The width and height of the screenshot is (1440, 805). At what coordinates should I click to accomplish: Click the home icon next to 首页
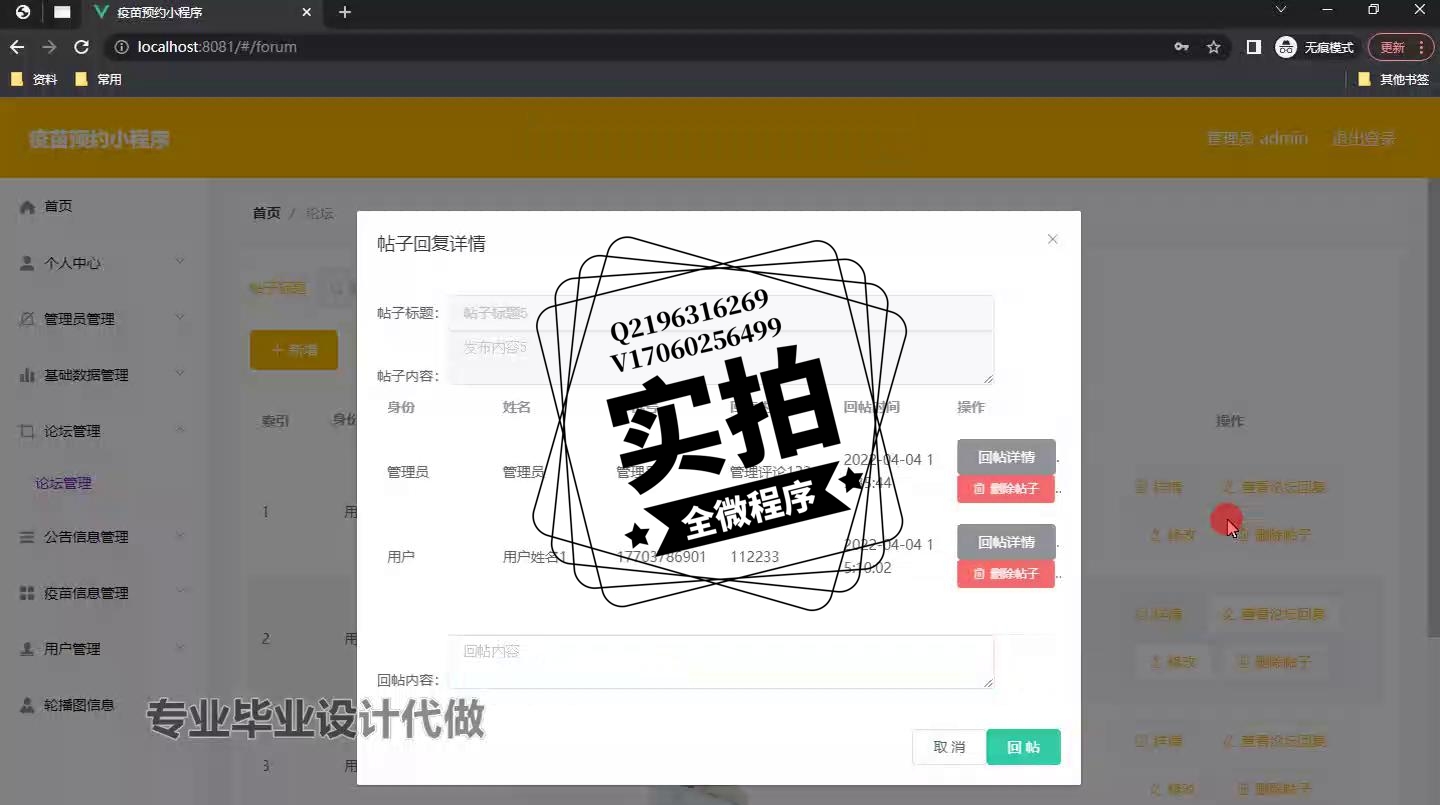(x=27, y=206)
